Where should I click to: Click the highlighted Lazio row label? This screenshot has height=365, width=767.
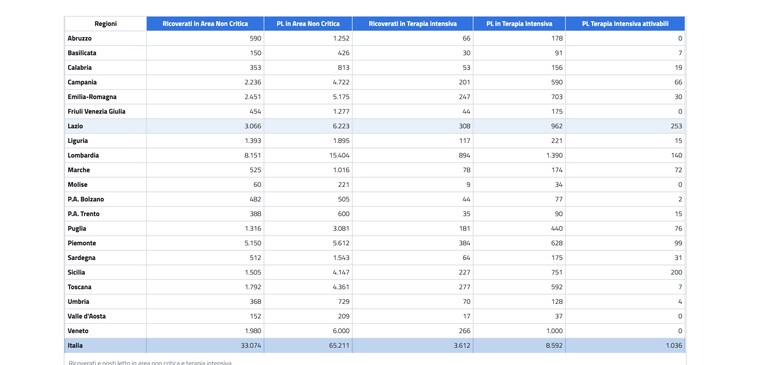coord(75,126)
